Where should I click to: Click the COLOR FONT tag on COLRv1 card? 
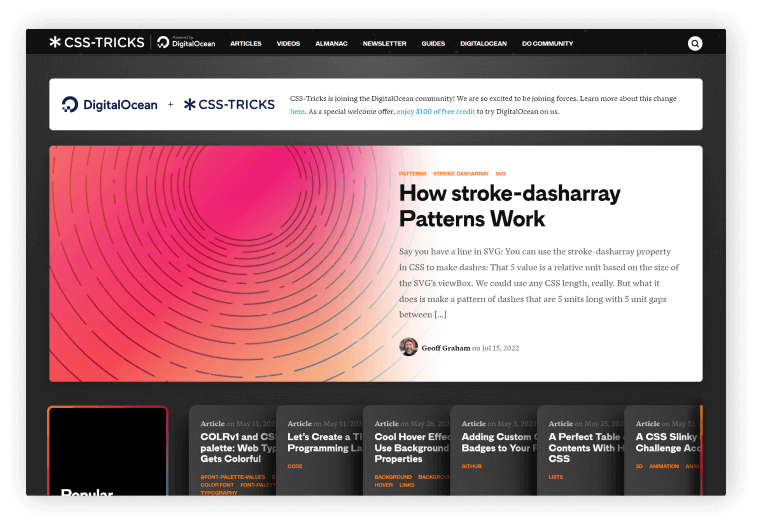point(217,485)
